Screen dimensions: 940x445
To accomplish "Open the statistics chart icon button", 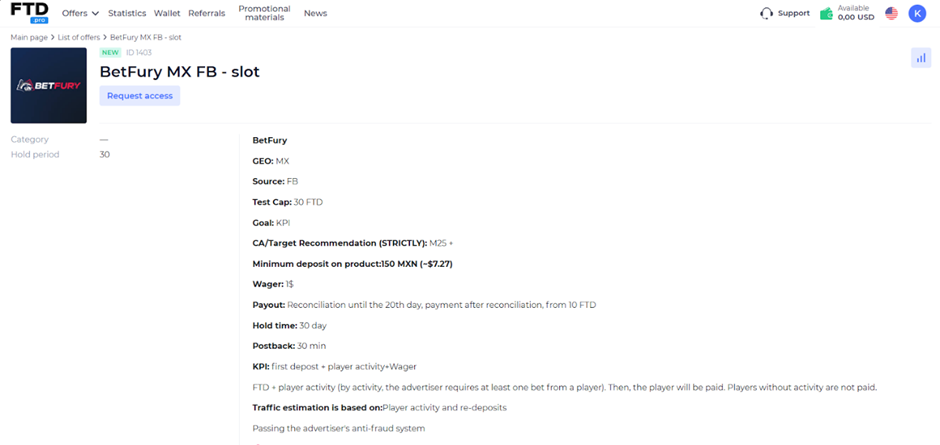I will (x=921, y=58).
